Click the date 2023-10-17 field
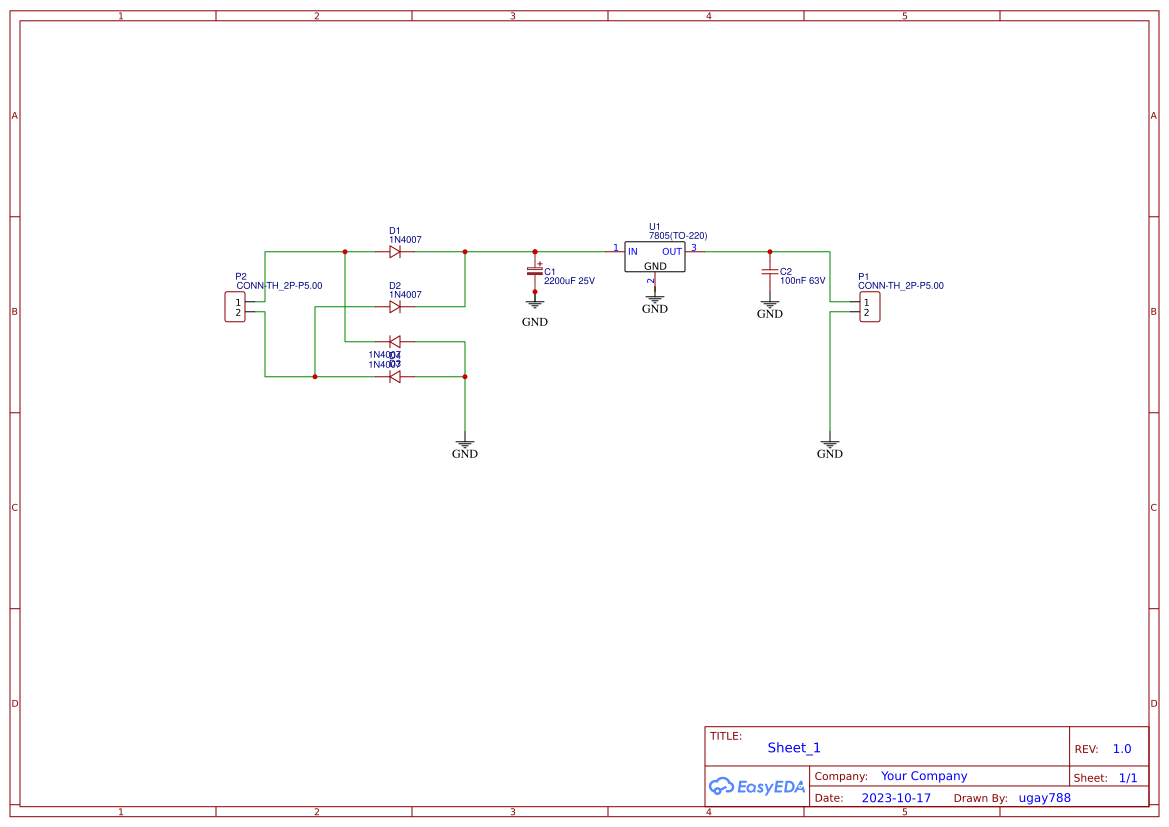 [x=896, y=797]
